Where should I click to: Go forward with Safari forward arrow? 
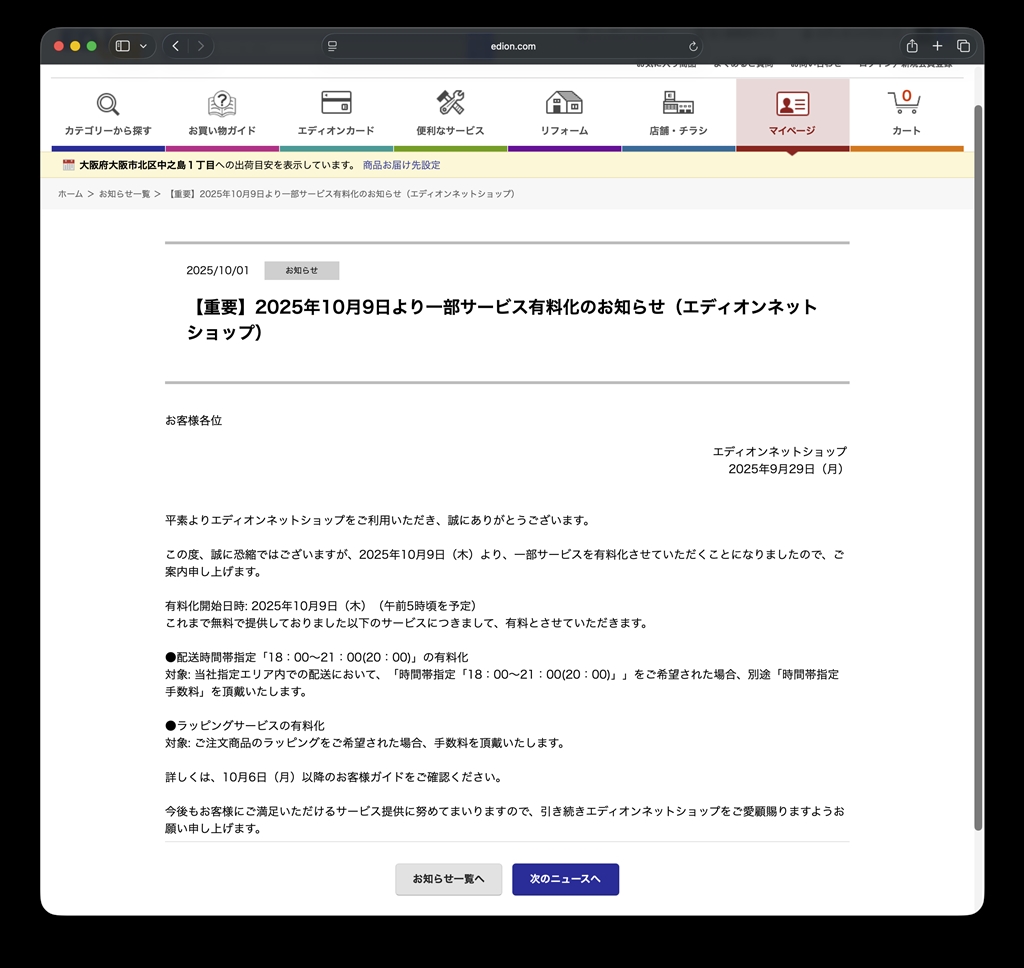tap(200, 46)
